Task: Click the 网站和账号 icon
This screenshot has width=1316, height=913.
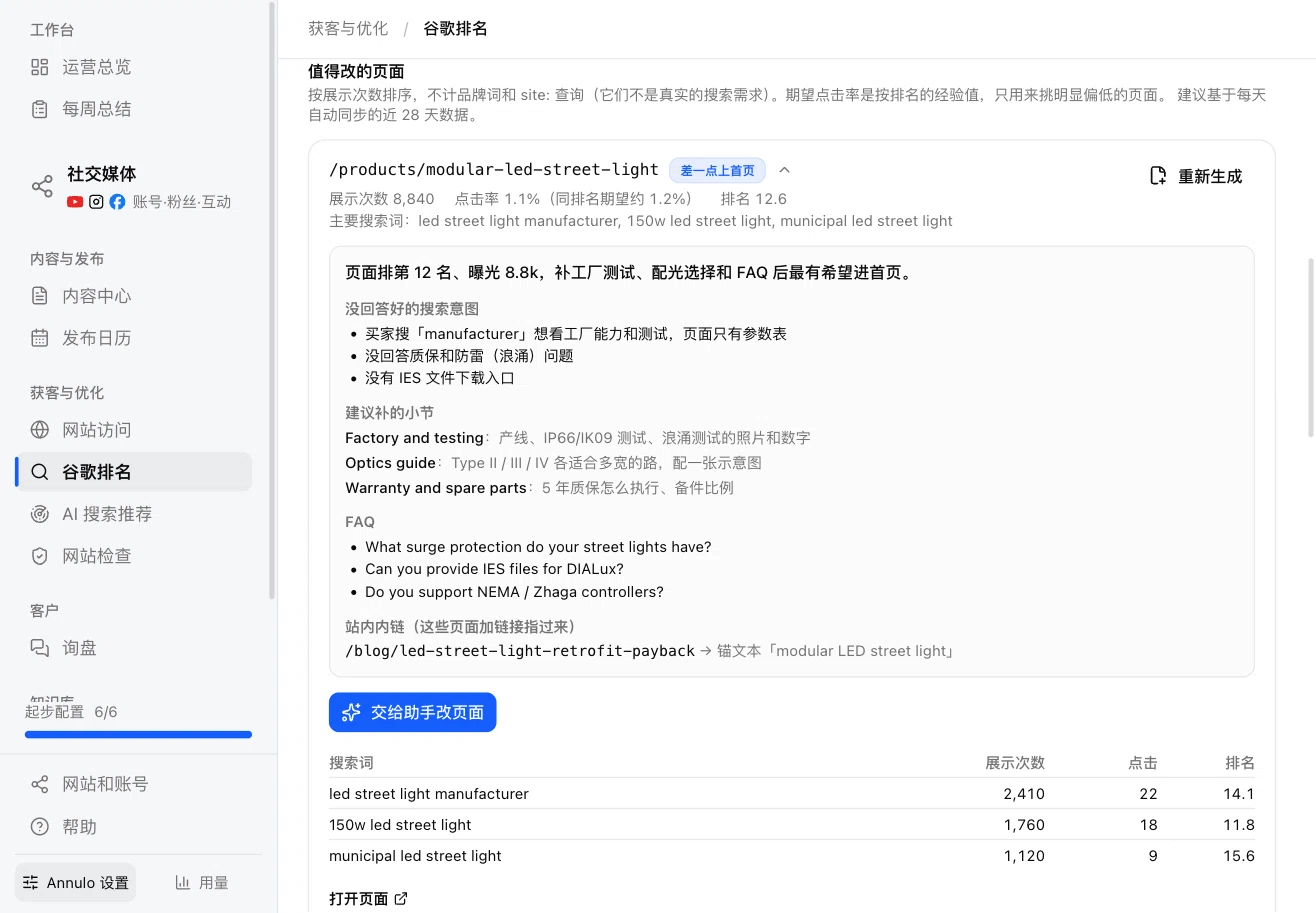Action: point(40,784)
